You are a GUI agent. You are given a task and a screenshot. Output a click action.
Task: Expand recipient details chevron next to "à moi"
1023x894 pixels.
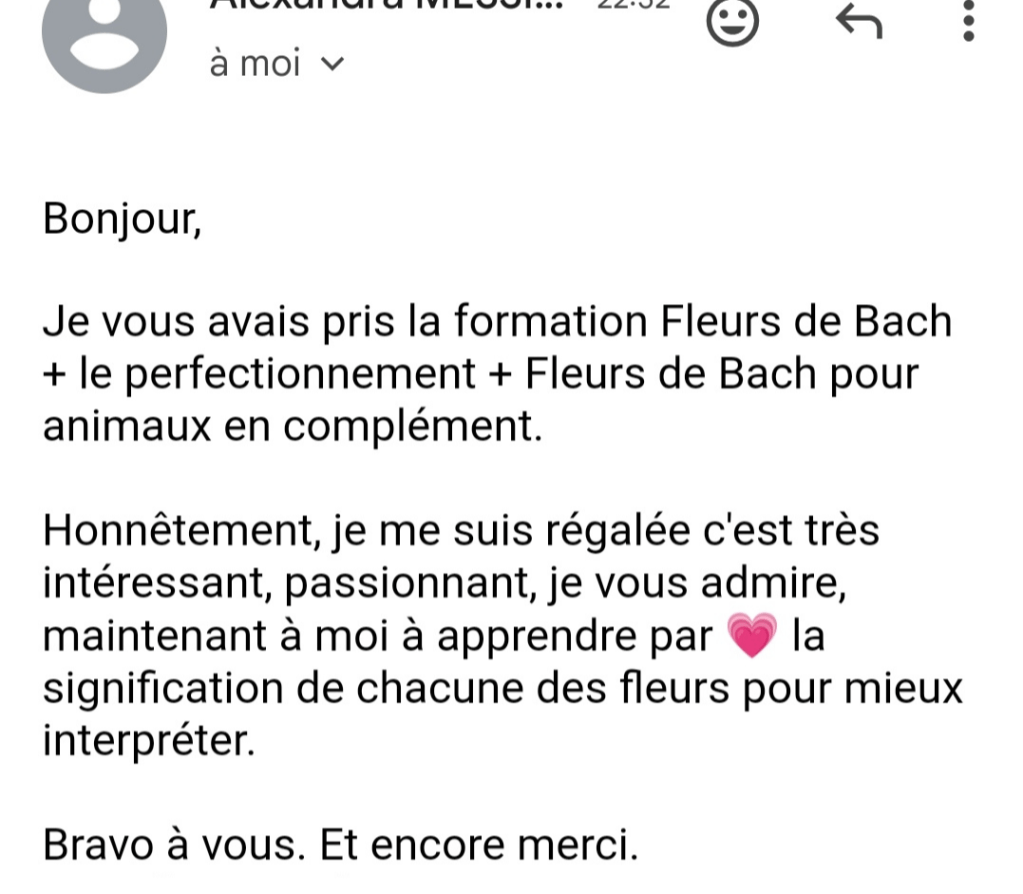coord(333,64)
